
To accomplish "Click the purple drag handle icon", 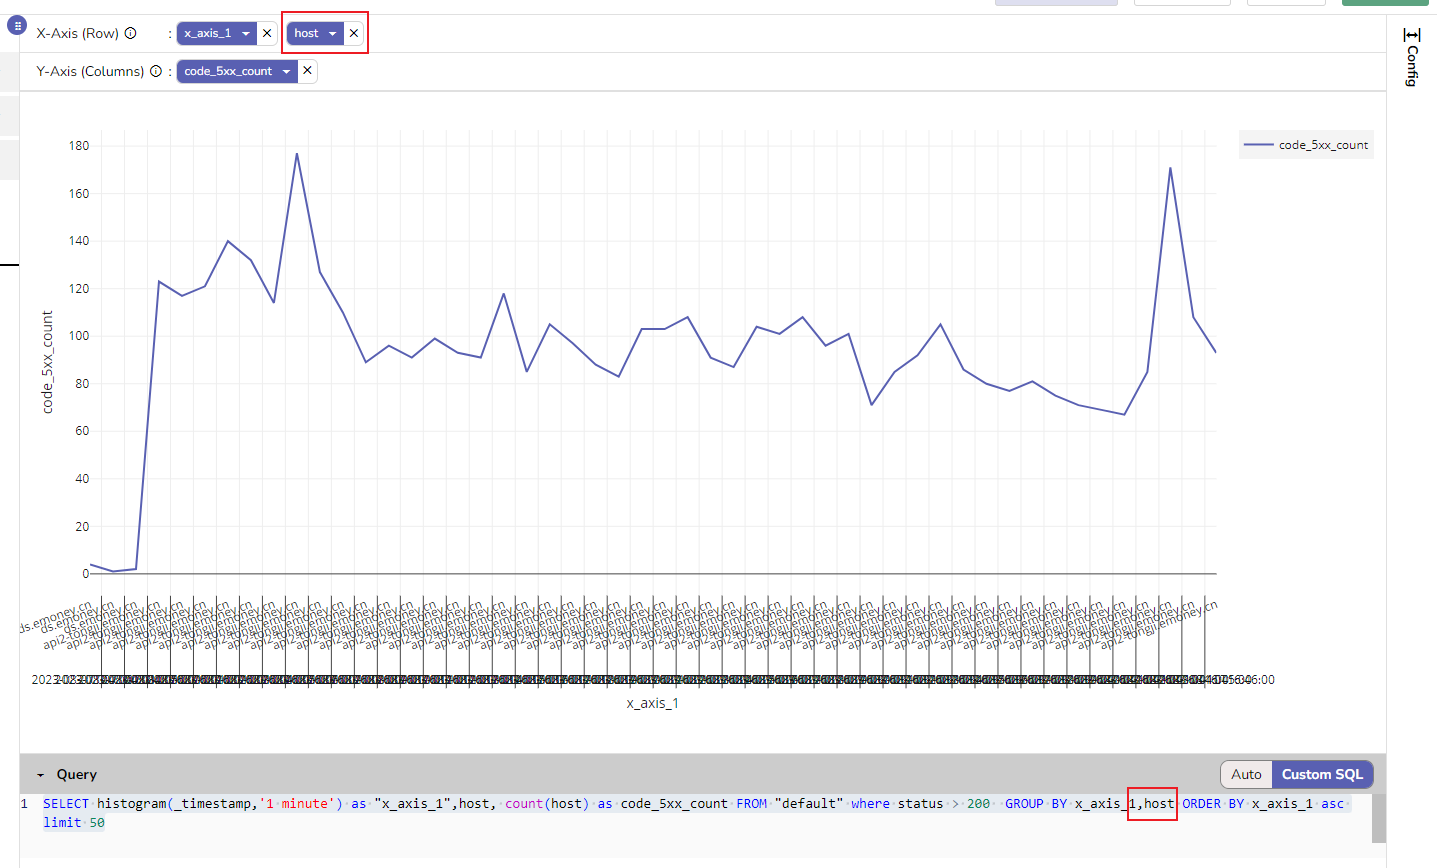I will point(16,25).
